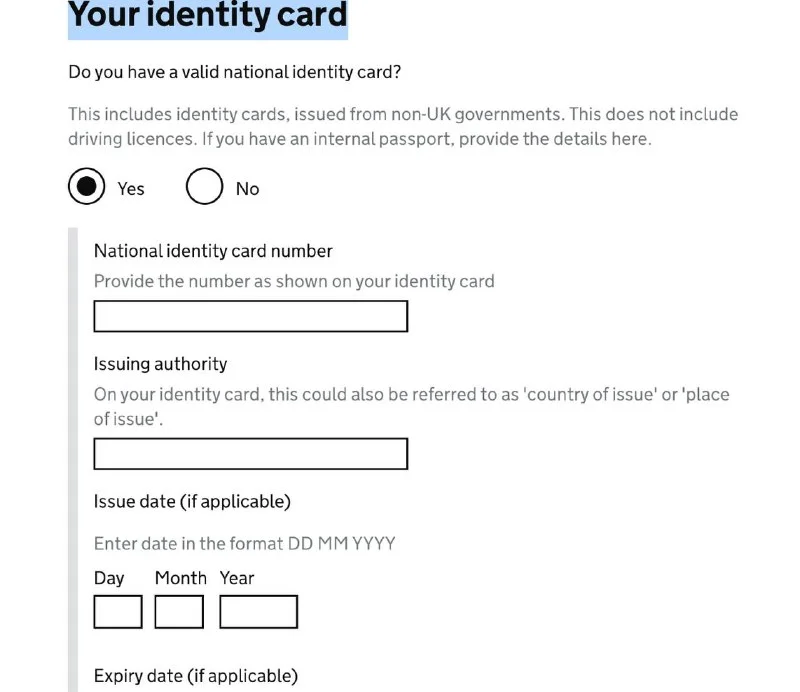
Task: Click the 'Provide the number as shown' hint
Action: click(294, 281)
